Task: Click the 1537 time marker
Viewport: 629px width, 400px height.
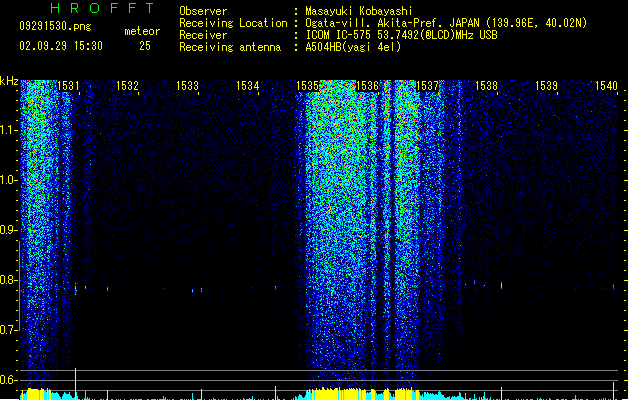Action: [x=427, y=86]
